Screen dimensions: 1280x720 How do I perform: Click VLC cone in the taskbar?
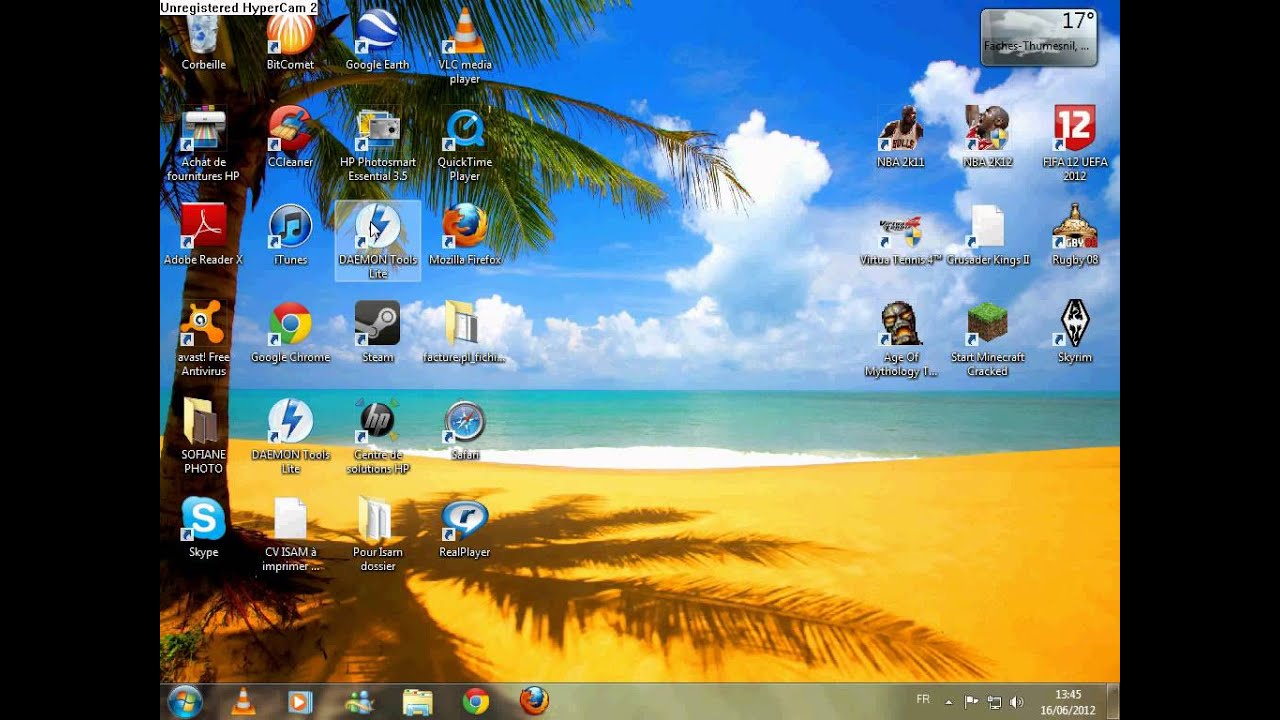click(243, 701)
